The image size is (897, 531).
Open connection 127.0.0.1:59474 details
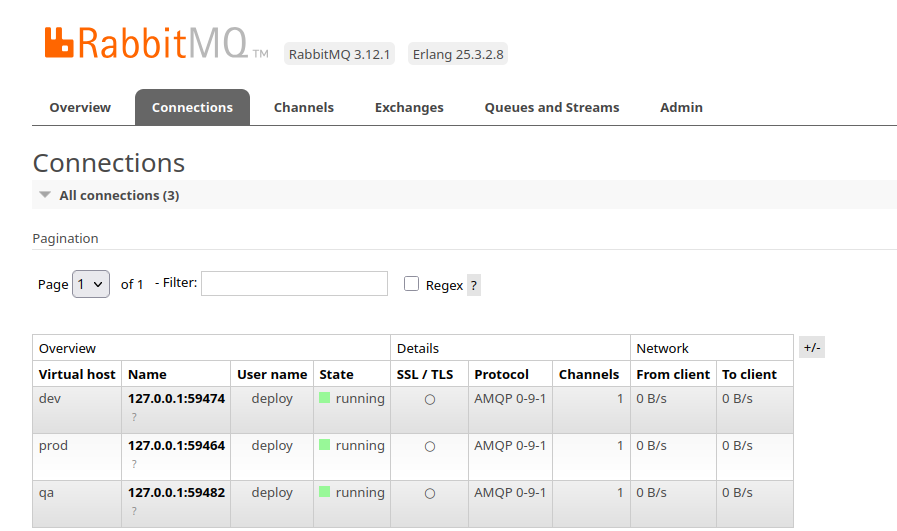pyautogui.click(x=176, y=398)
